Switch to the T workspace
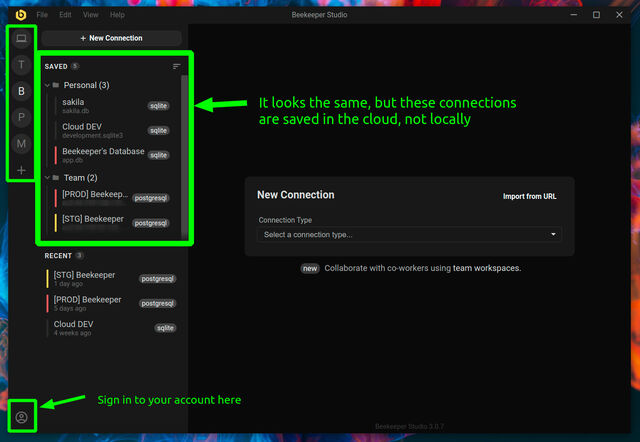This screenshot has width=640, height=442. (21, 64)
